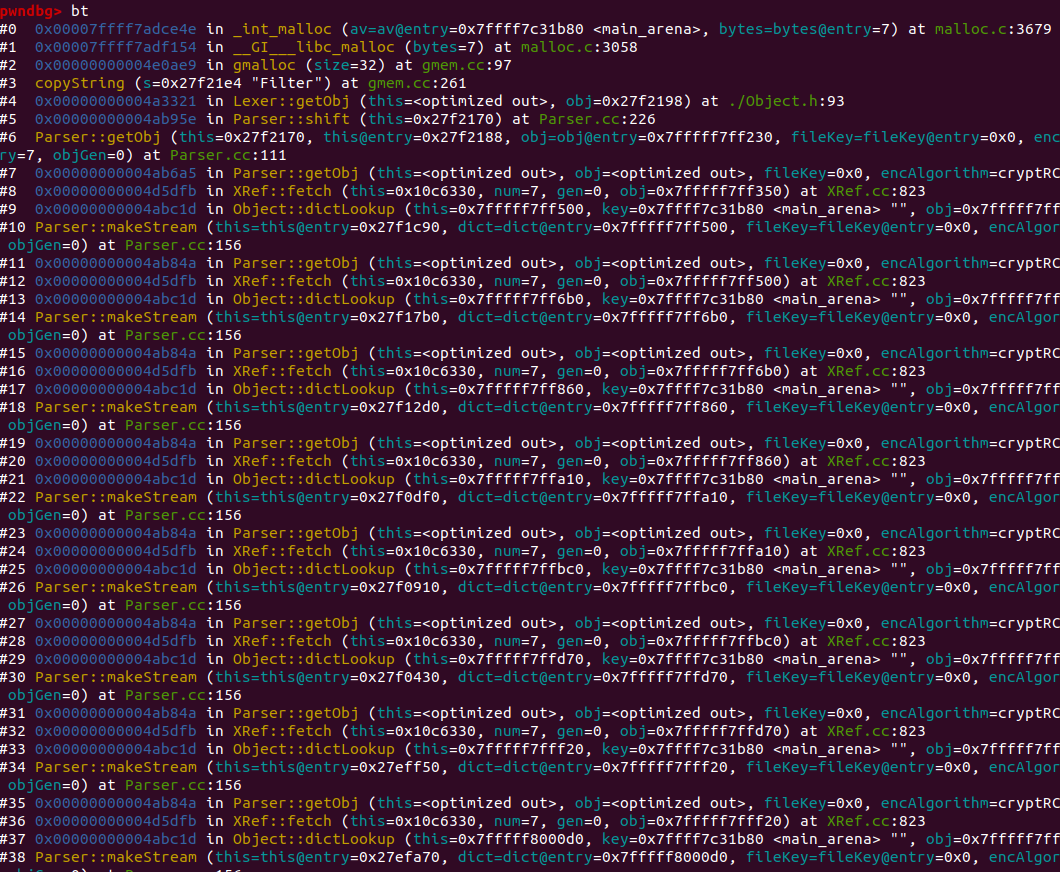Click '__GI___libc_malloc' in frame #1
Viewport: 1060px width, 872px height.
[314, 47]
